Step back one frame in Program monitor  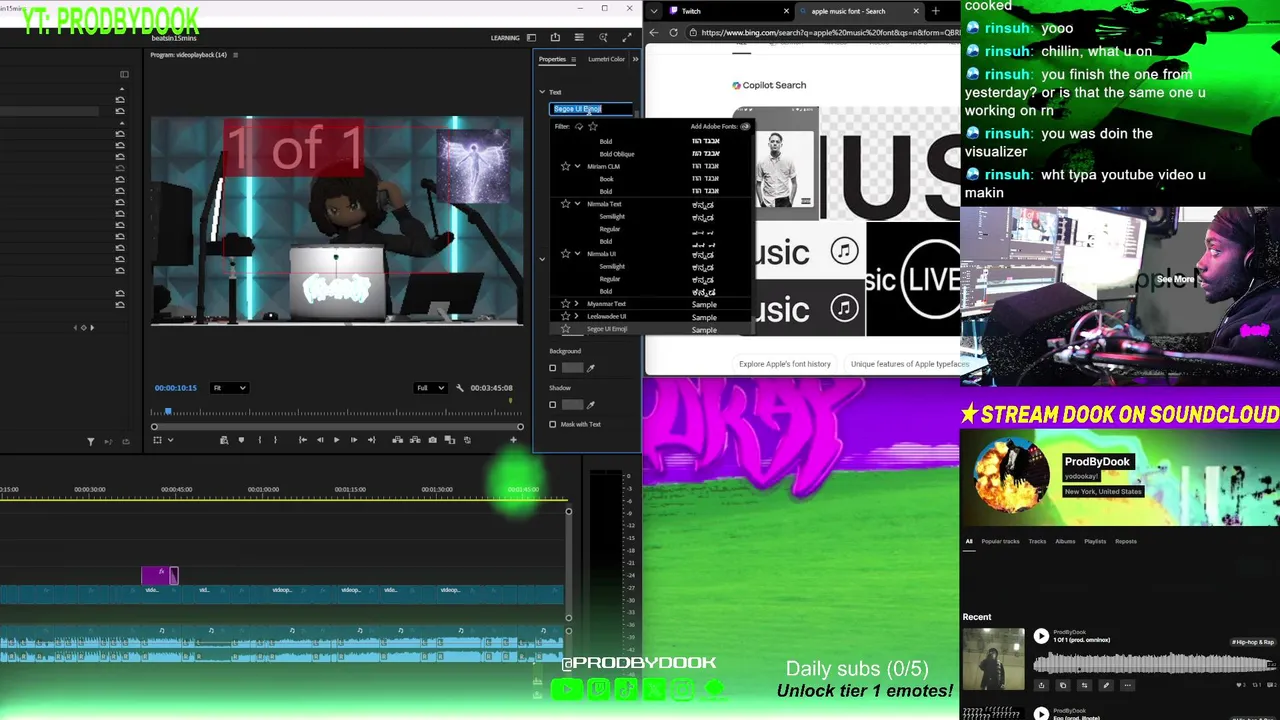coord(320,440)
